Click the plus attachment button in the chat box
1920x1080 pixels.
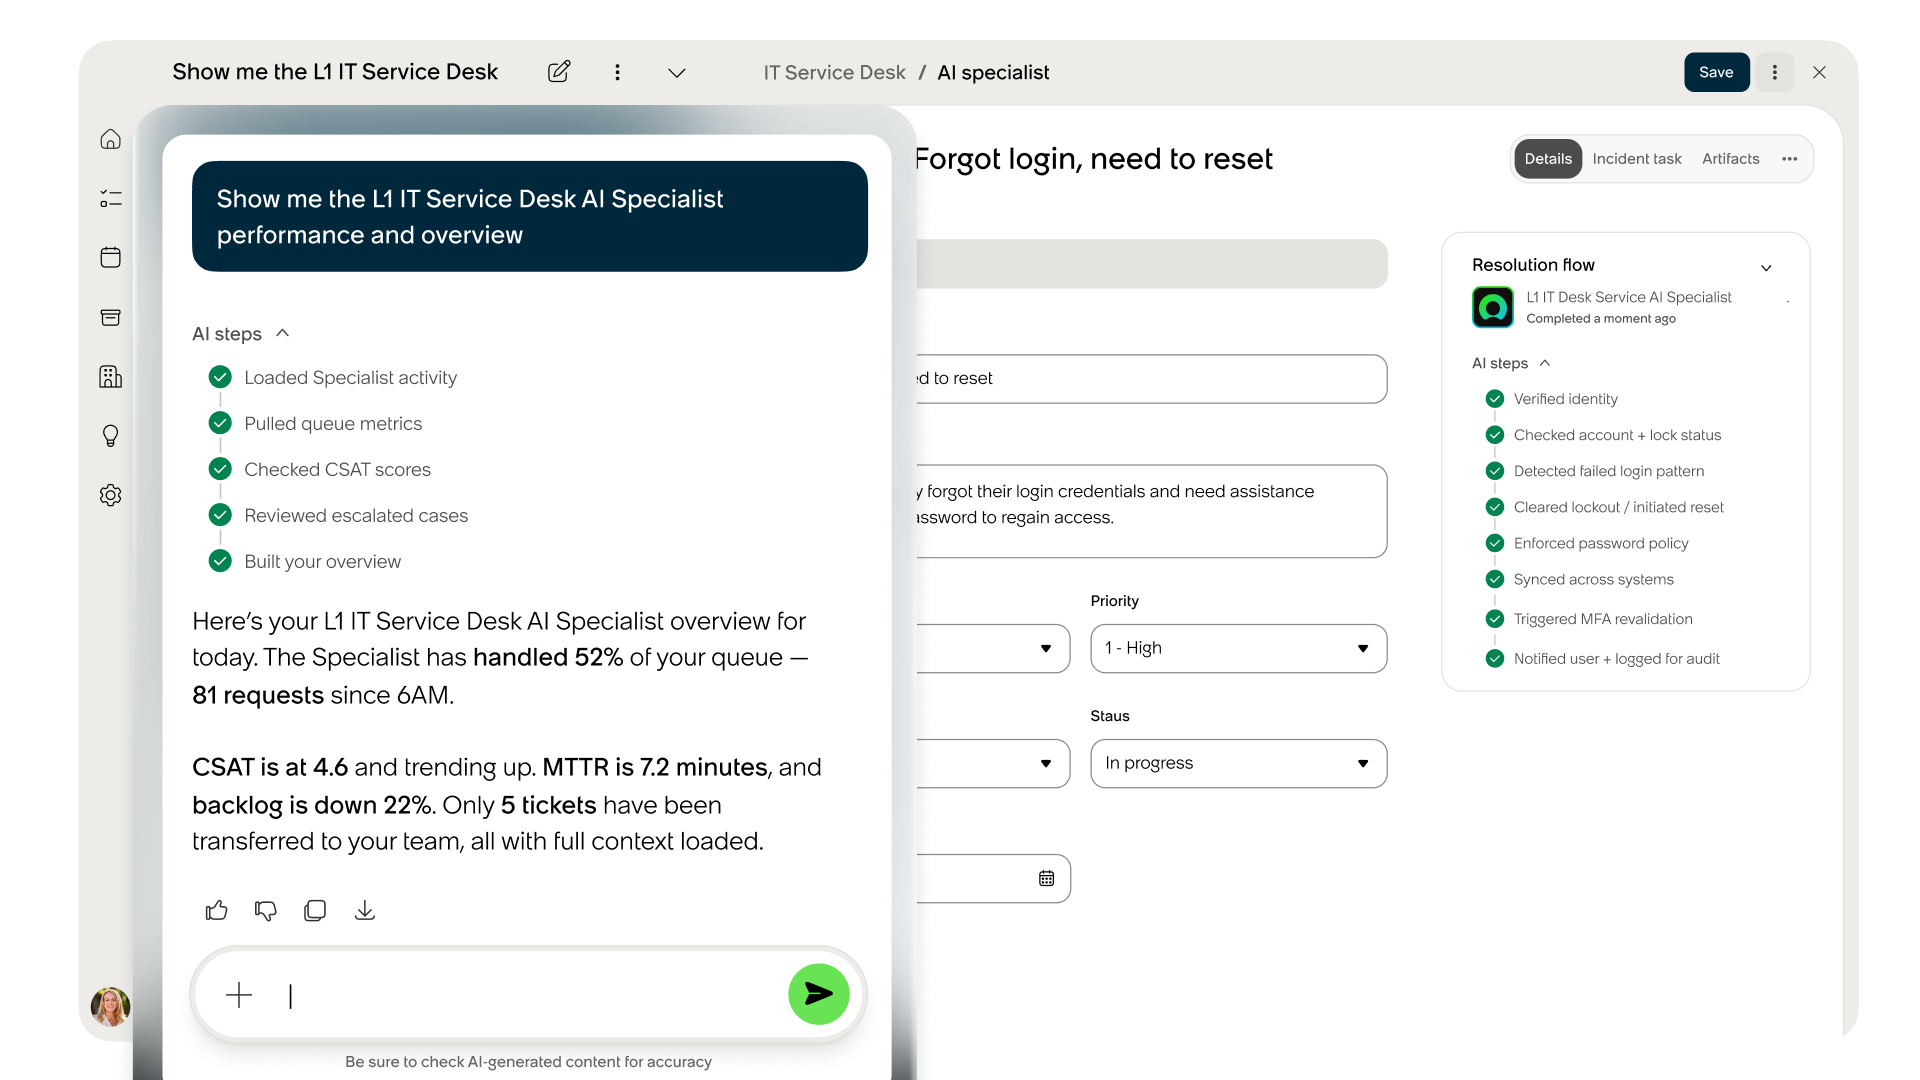pyautogui.click(x=239, y=995)
